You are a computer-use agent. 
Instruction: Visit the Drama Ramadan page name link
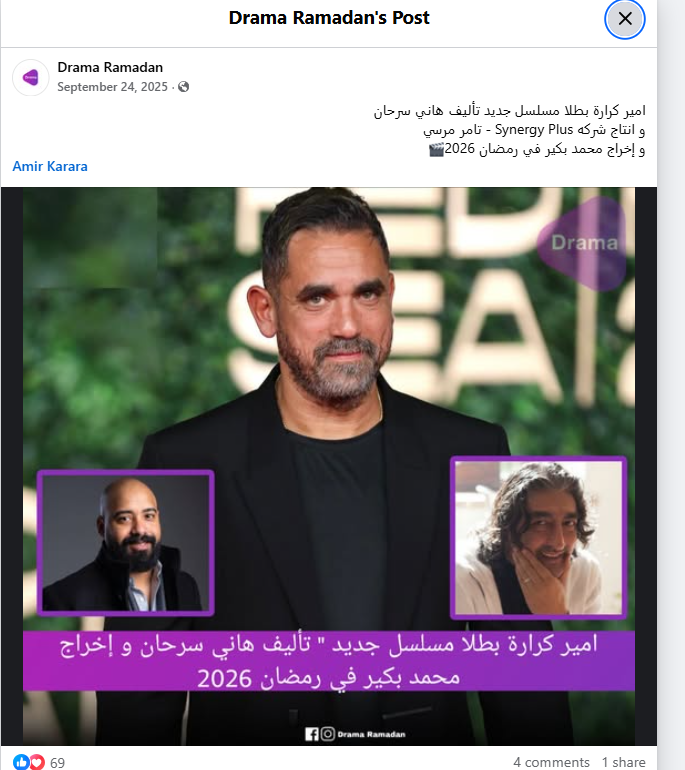pyautogui.click(x=110, y=67)
